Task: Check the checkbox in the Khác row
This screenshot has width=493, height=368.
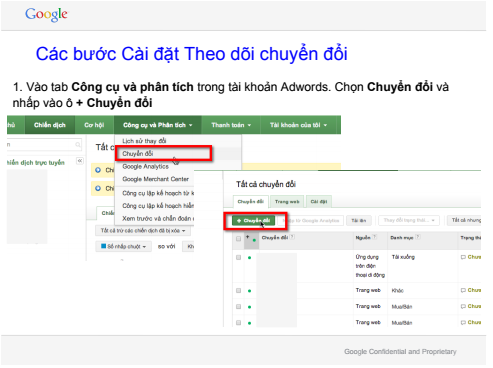Action: click(238, 291)
